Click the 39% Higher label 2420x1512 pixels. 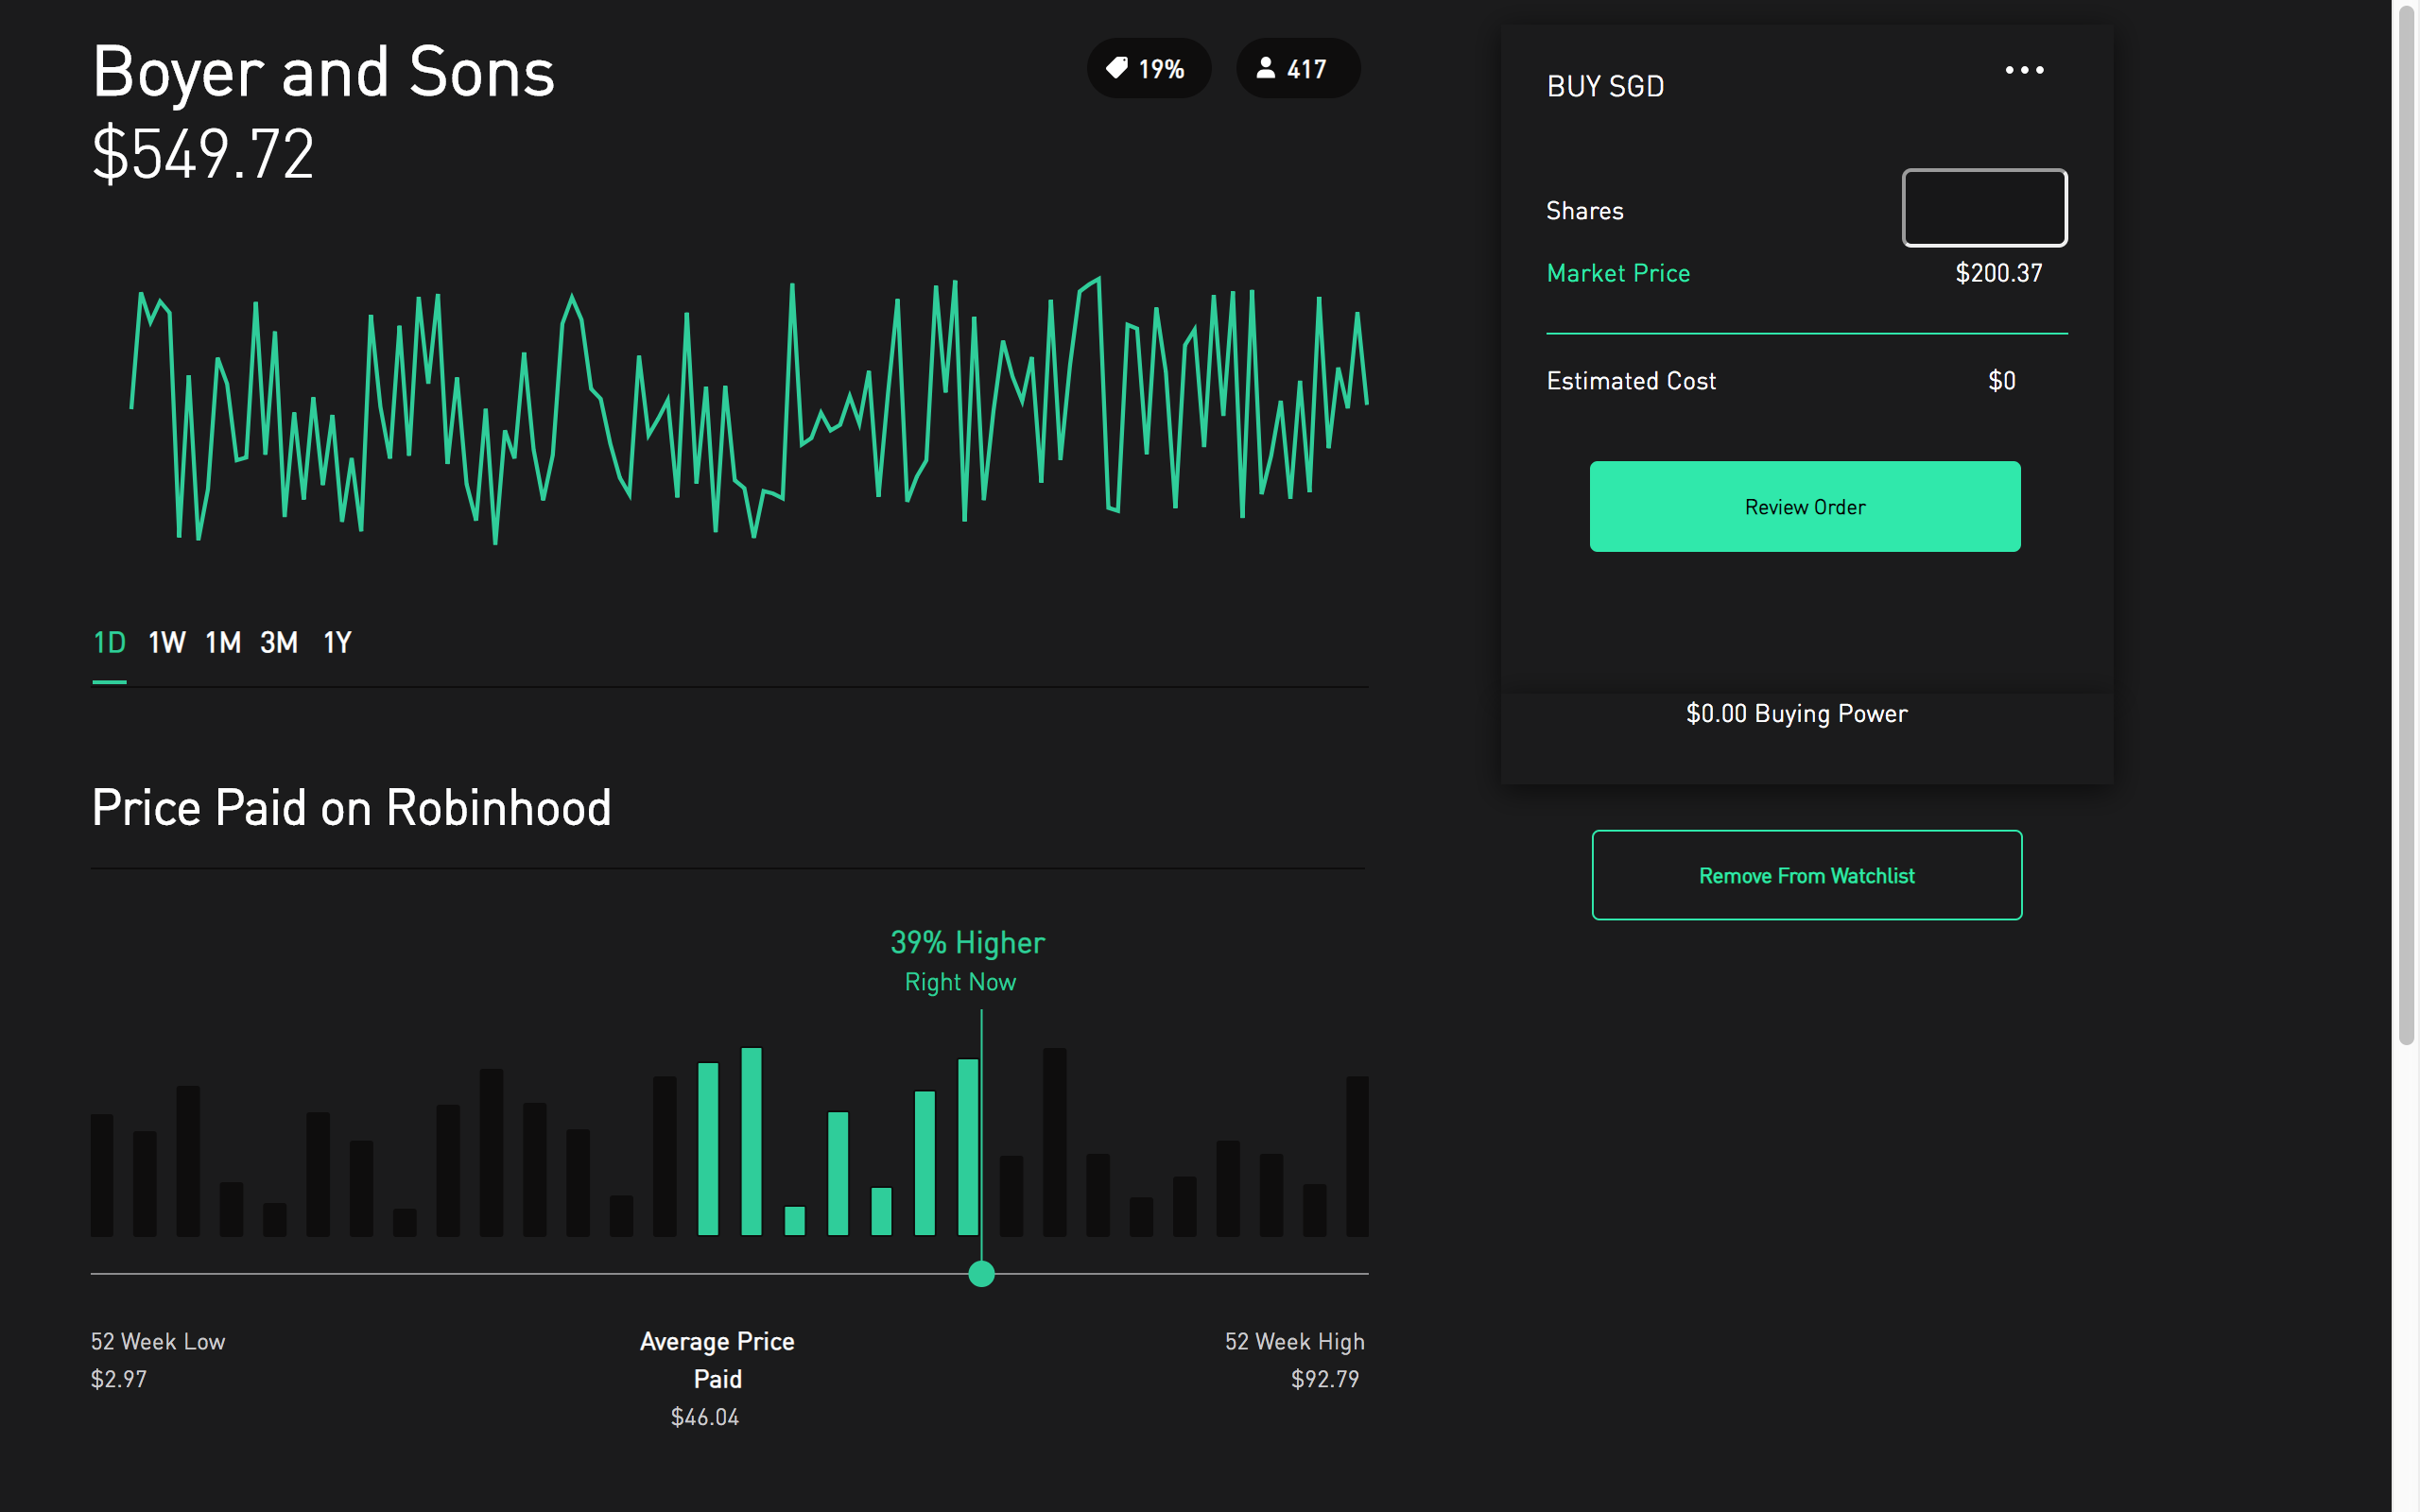pyautogui.click(x=967, y=942)
